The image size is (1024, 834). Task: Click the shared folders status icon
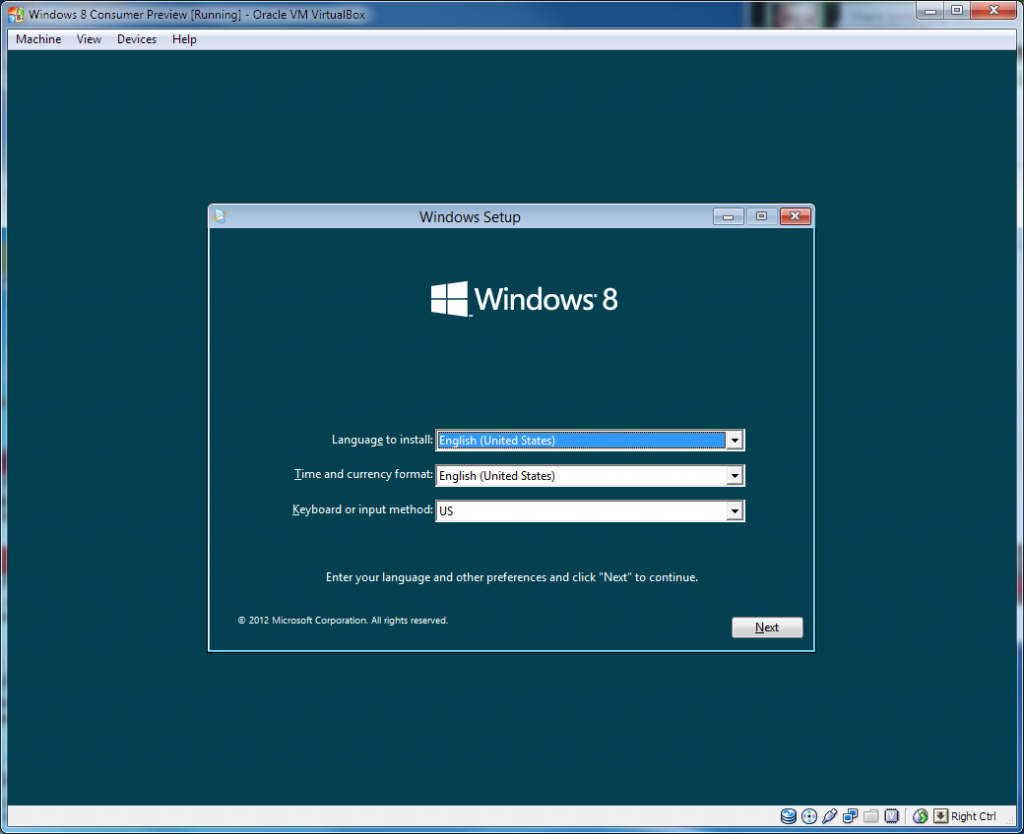click(870, 816)
